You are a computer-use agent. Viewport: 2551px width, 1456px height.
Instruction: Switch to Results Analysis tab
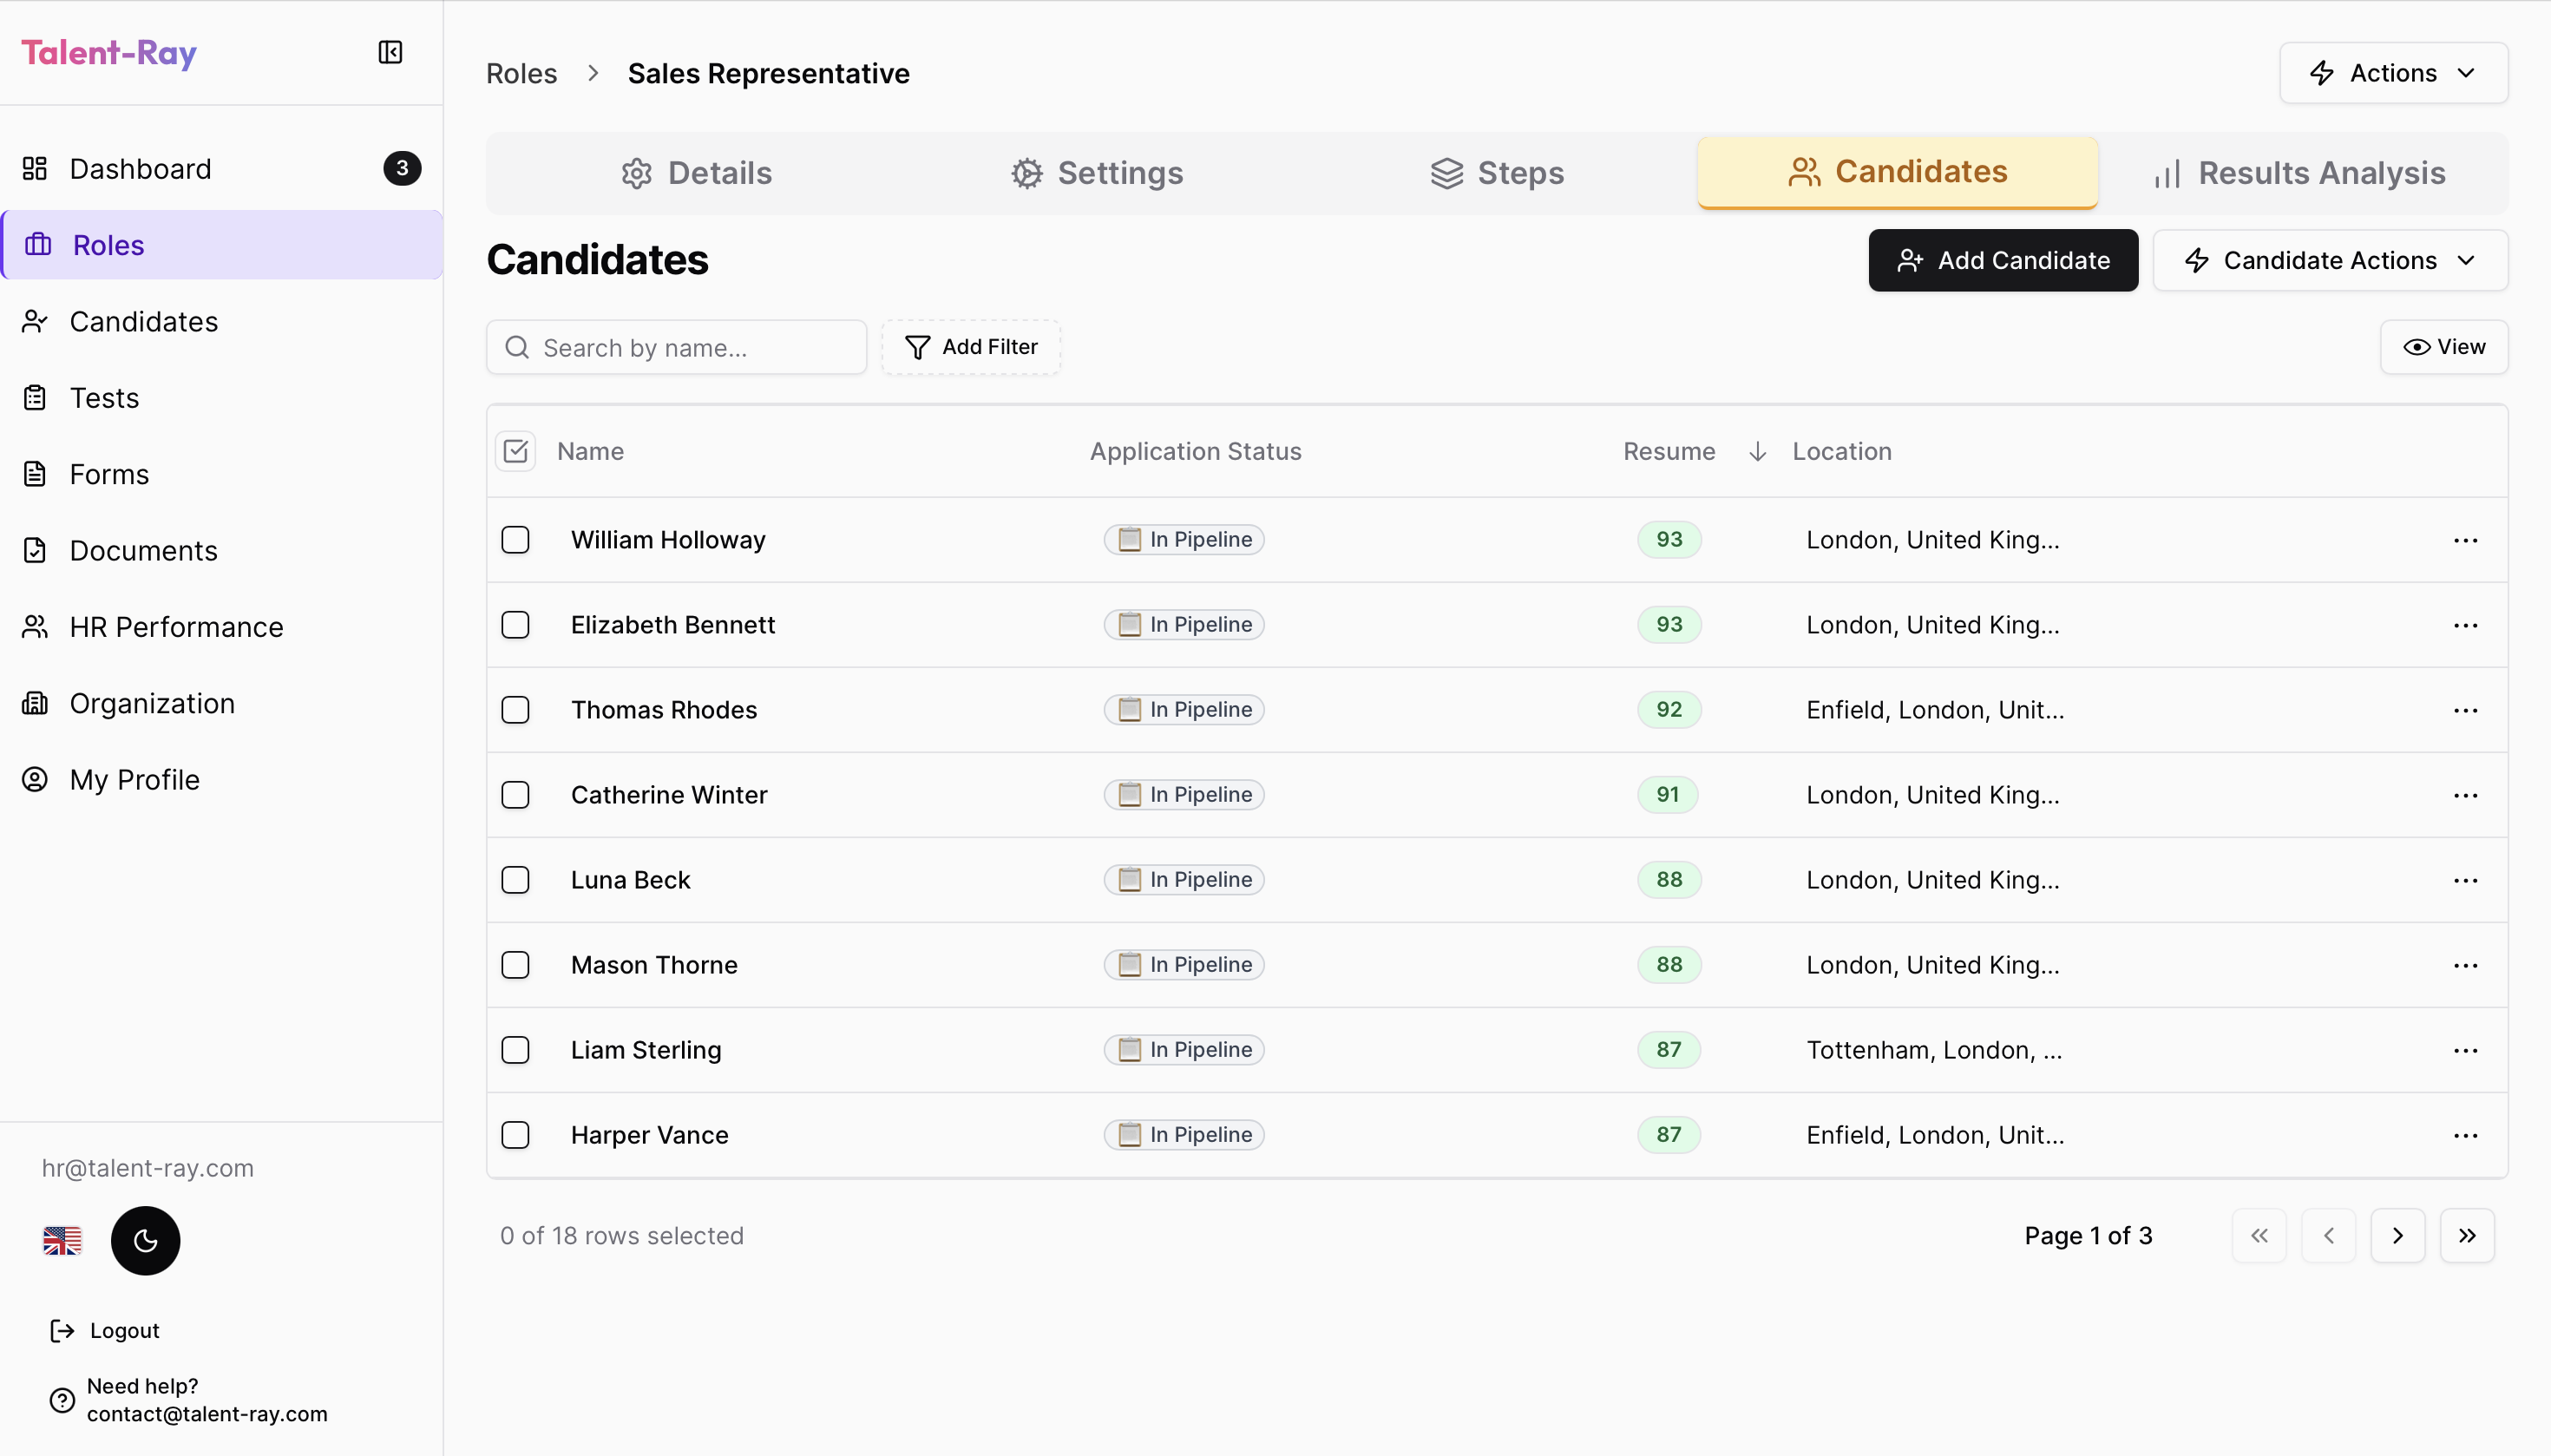2301,173
